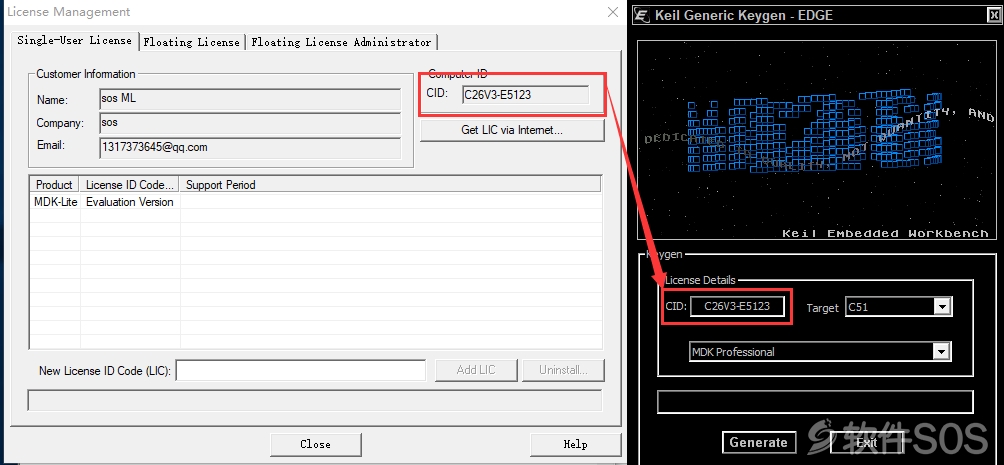Click the Get LIC via Internet button
This screenshot has height=465, width=1004.
point(512,130)
